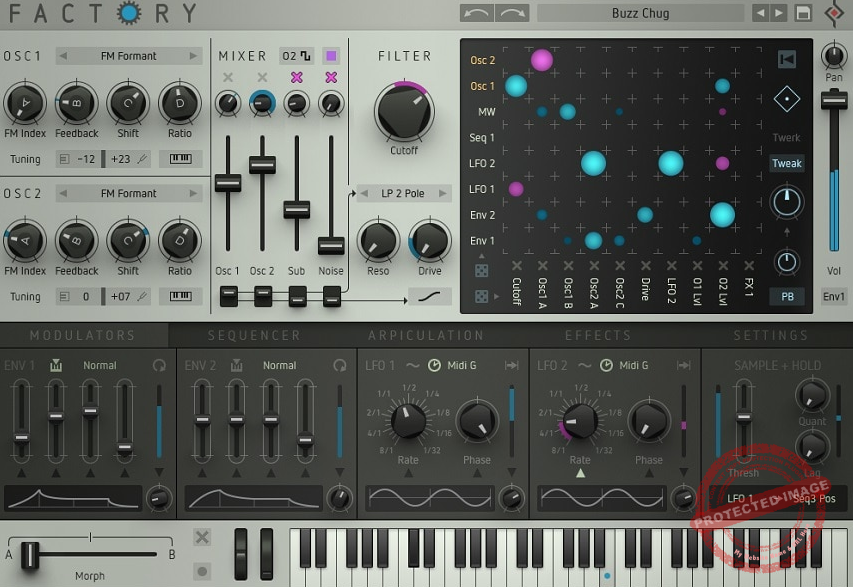Viewport: 853px width, 587px height.
Task: Open the OSC 1 FM Formant type selector
Action: point(128,55)
